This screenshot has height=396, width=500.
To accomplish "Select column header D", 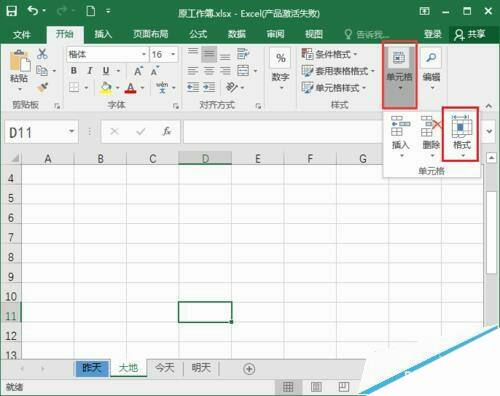I will [x=205, y=159].
